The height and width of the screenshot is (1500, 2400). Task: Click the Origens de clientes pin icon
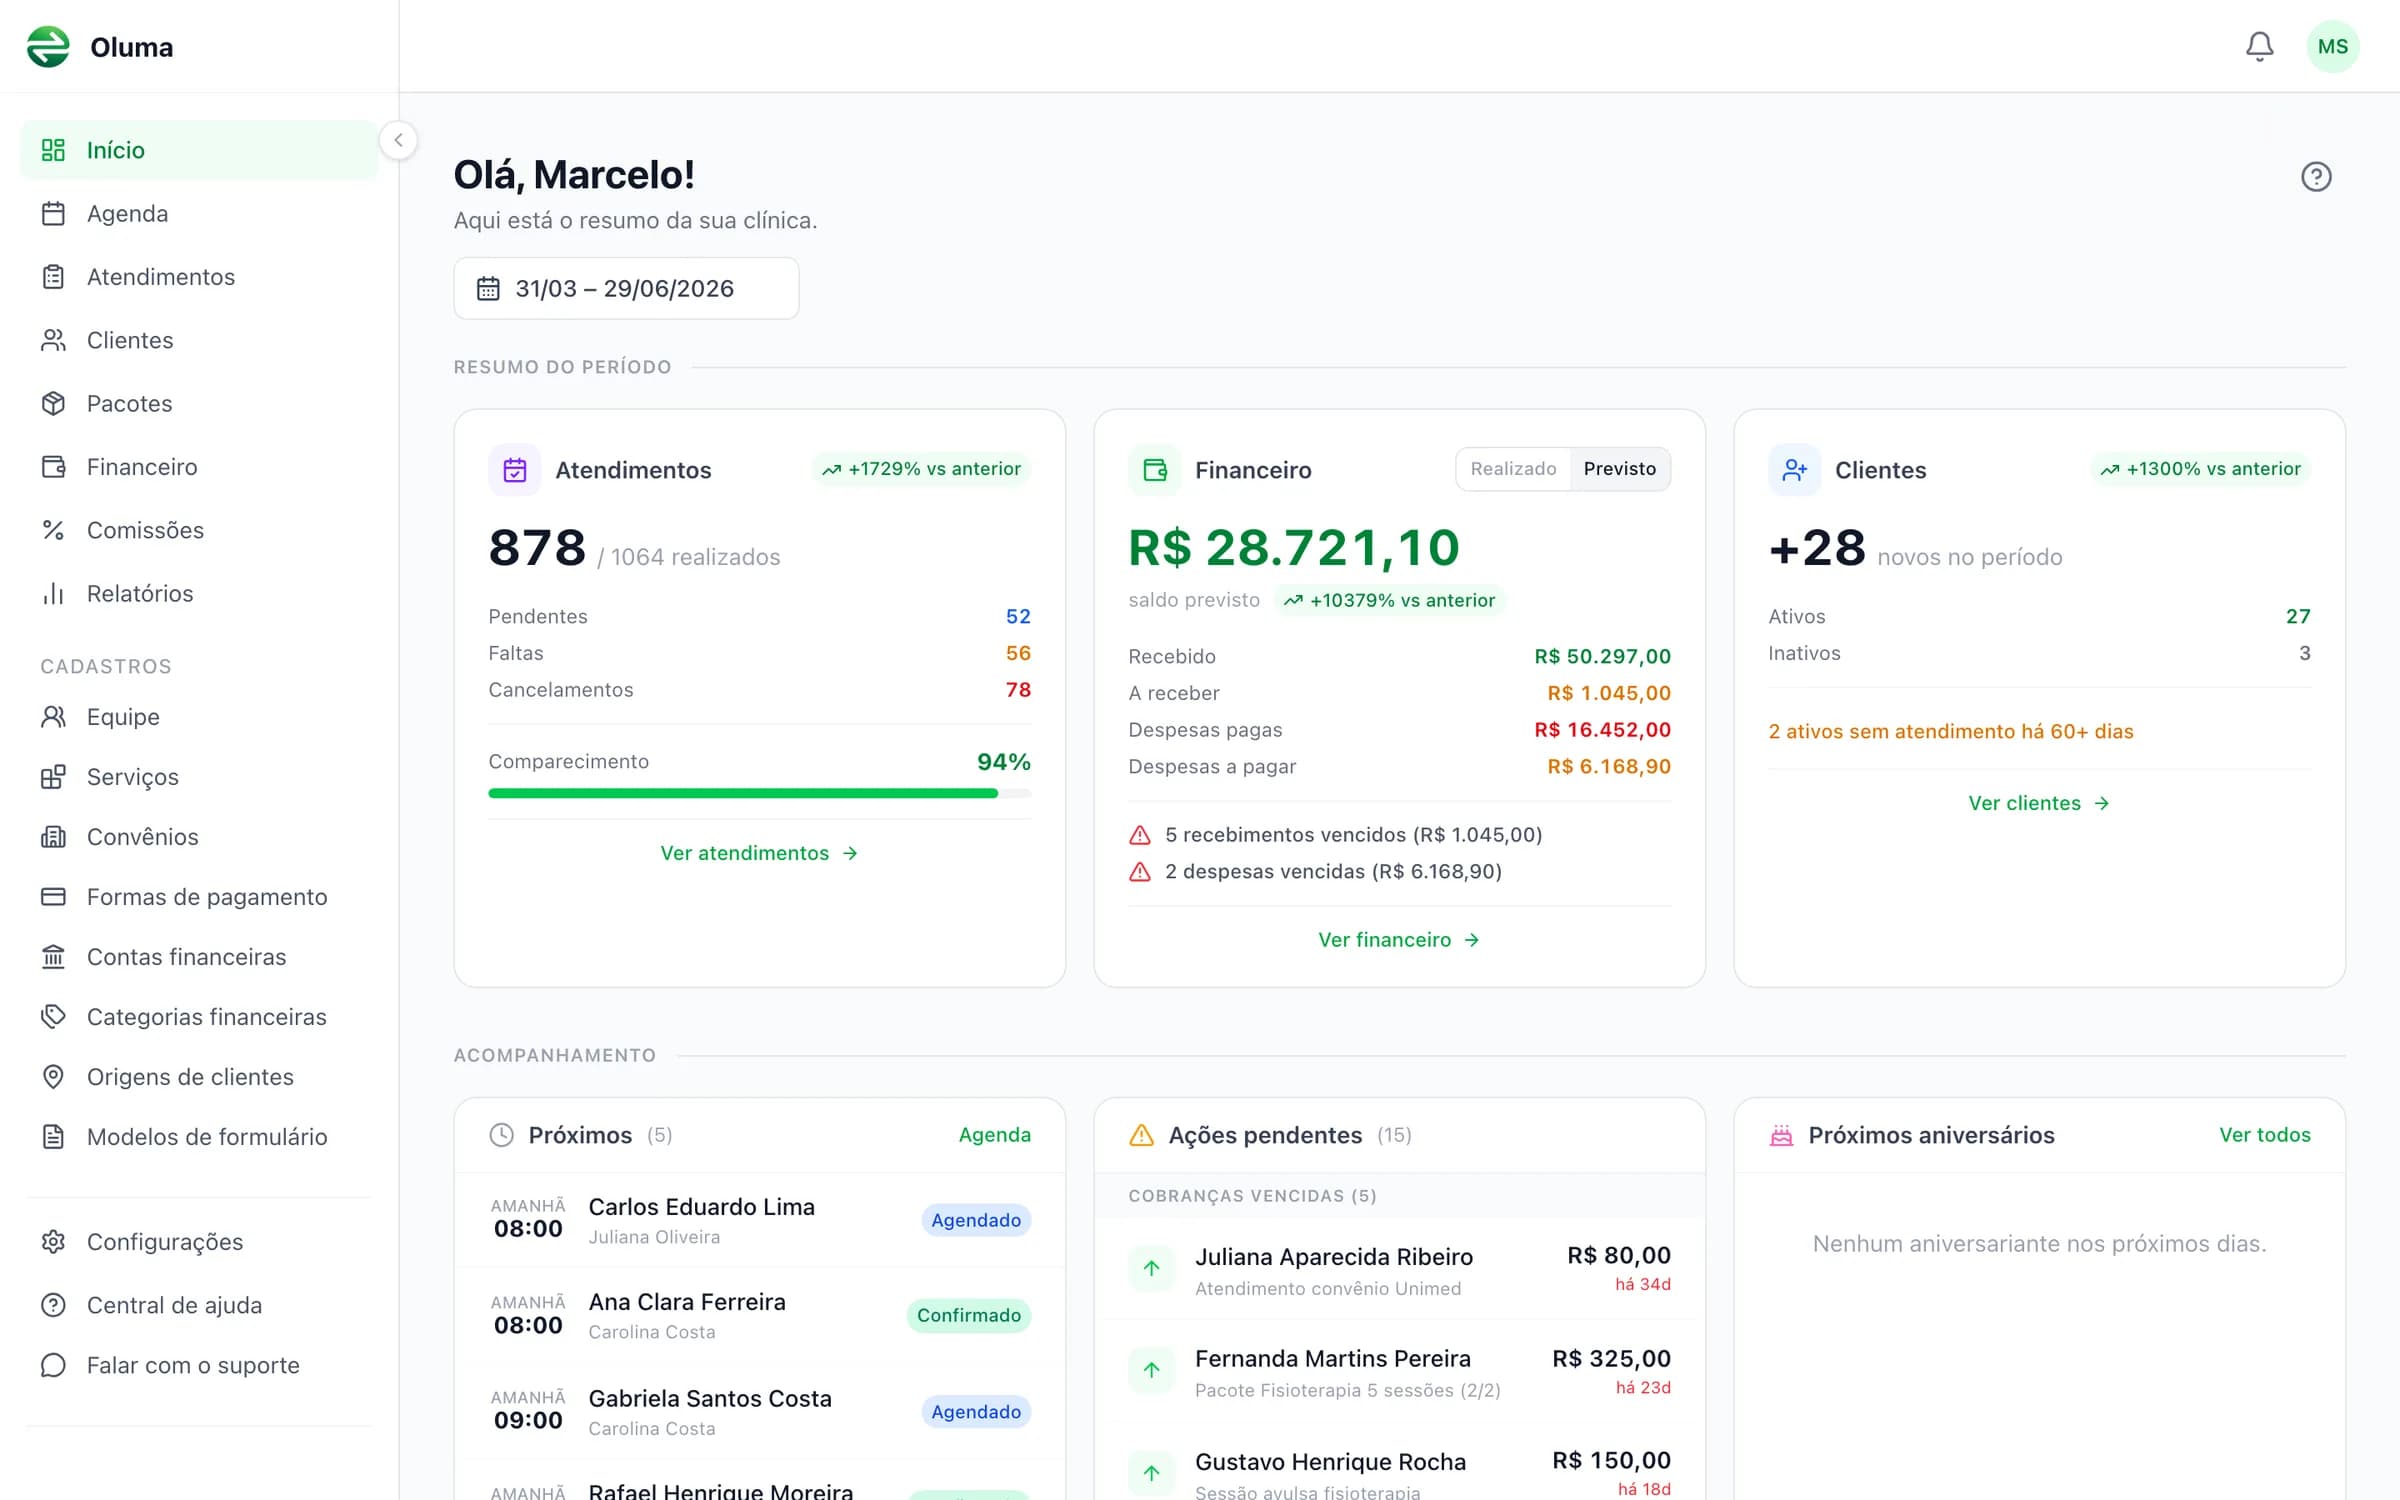click(x=53, y=1077)
